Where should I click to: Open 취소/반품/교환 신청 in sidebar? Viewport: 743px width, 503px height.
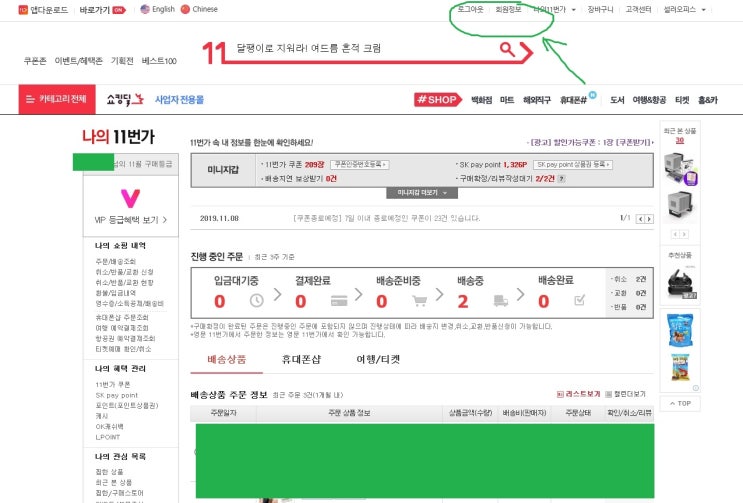(x=124, y=272)
